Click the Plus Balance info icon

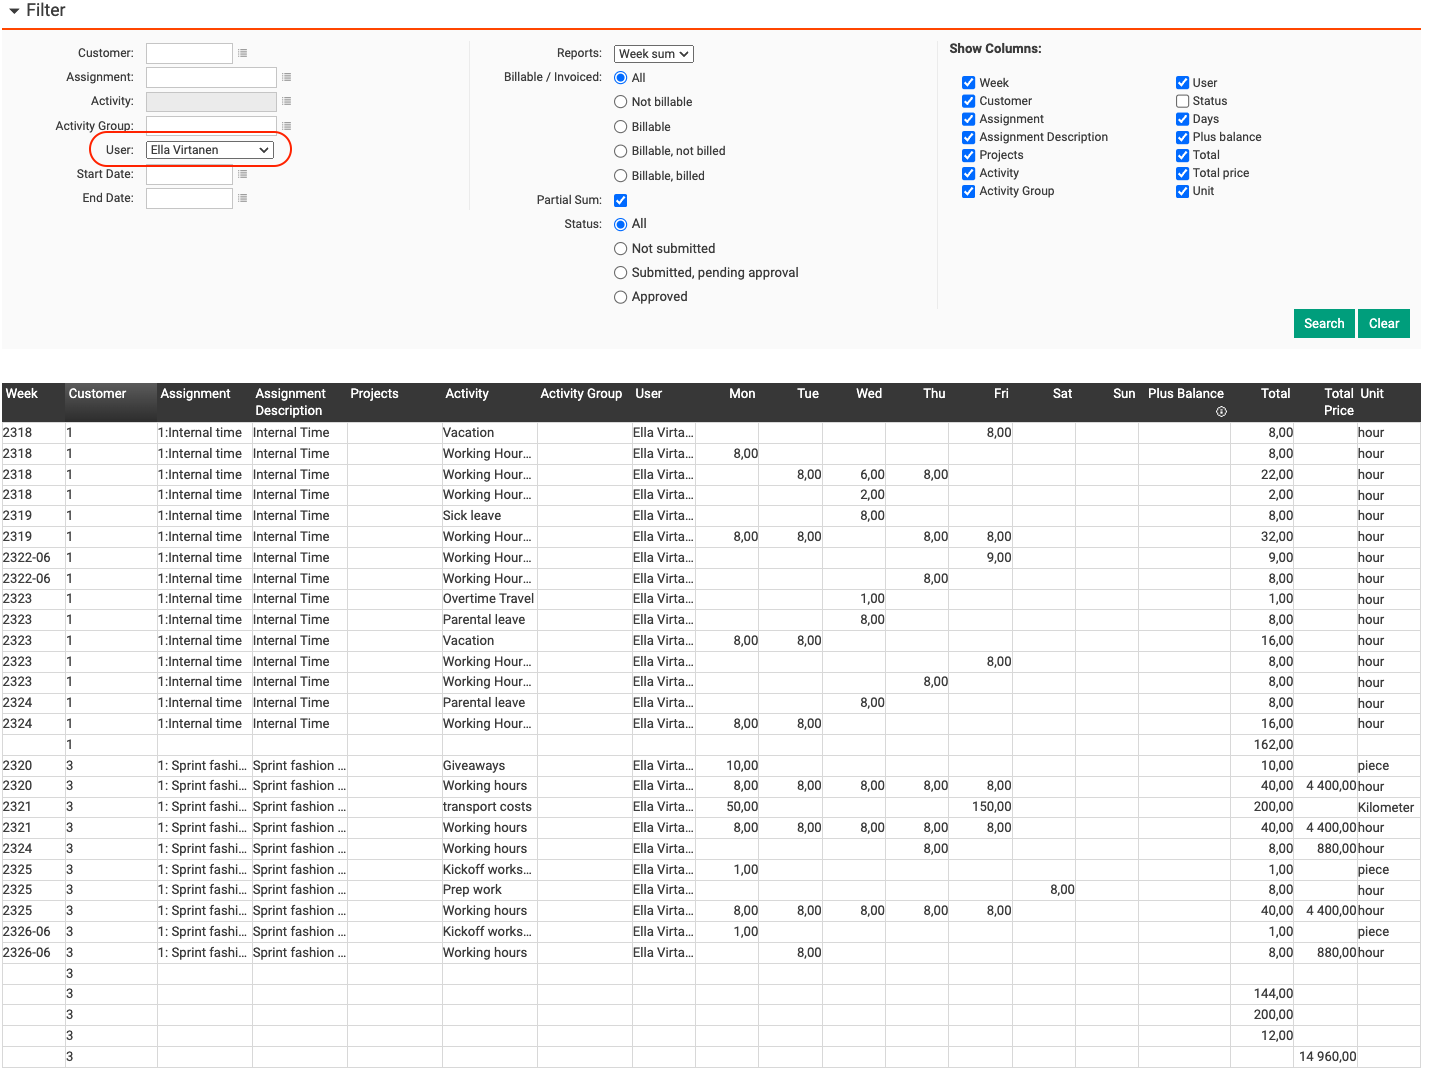click(x=1221, y=412)
